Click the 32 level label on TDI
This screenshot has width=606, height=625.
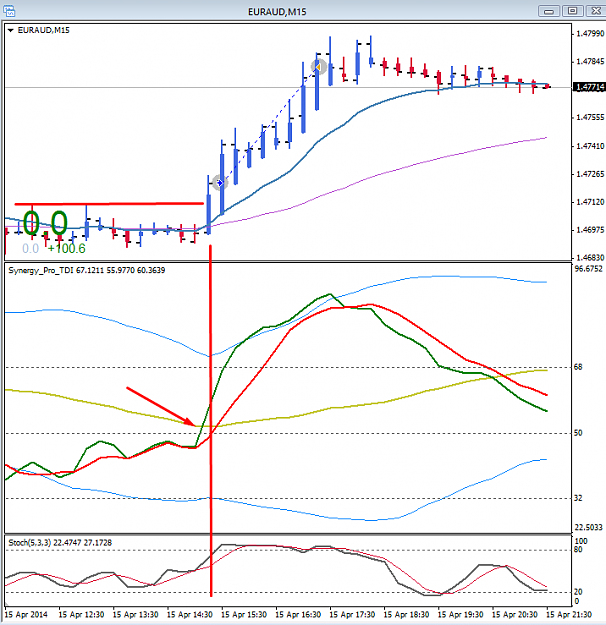tap(578, 498)
